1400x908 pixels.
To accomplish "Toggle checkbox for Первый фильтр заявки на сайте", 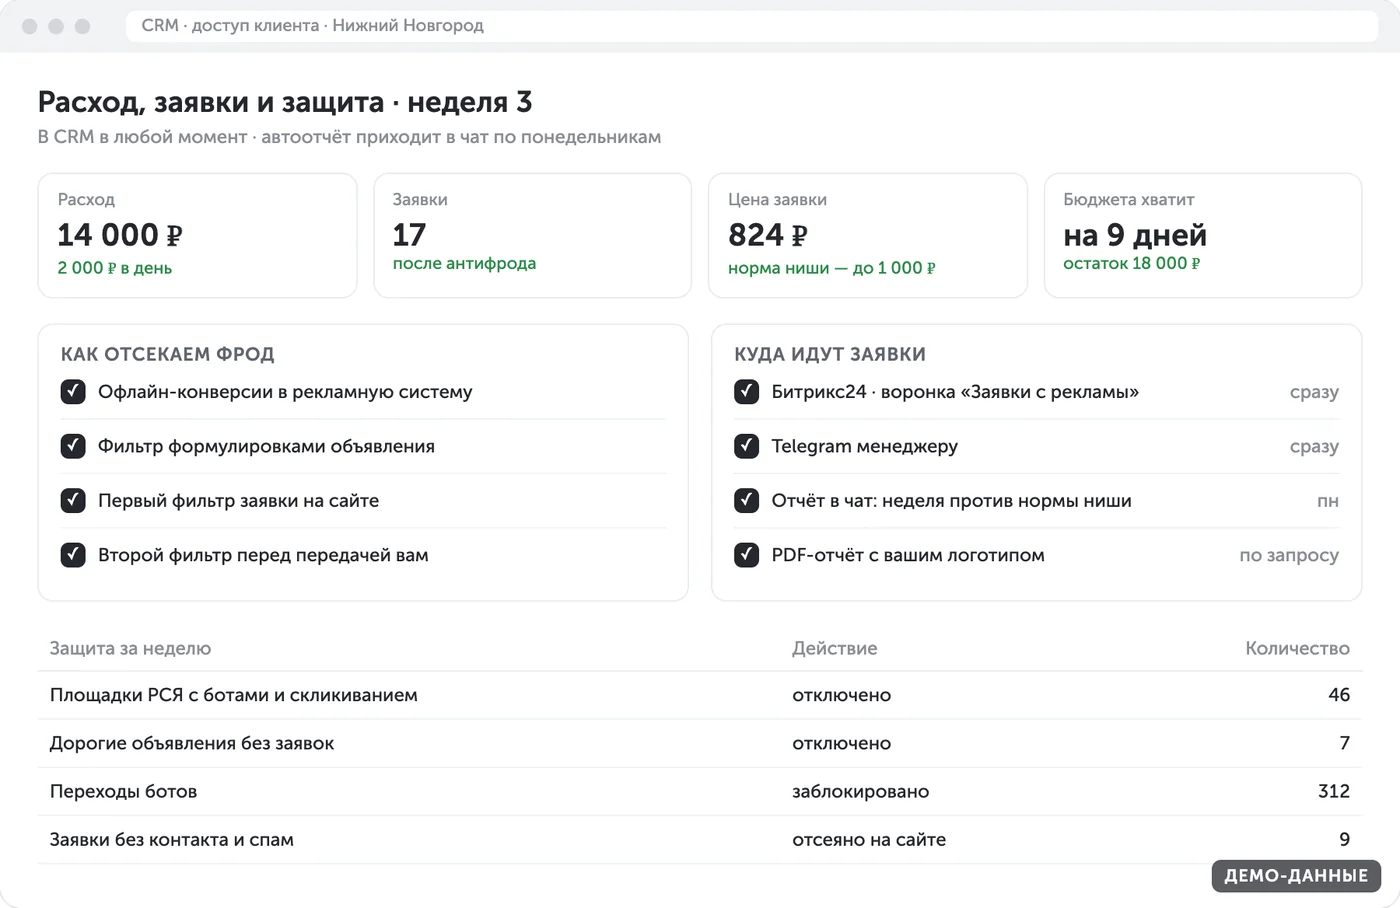I will tap(73, 499).
